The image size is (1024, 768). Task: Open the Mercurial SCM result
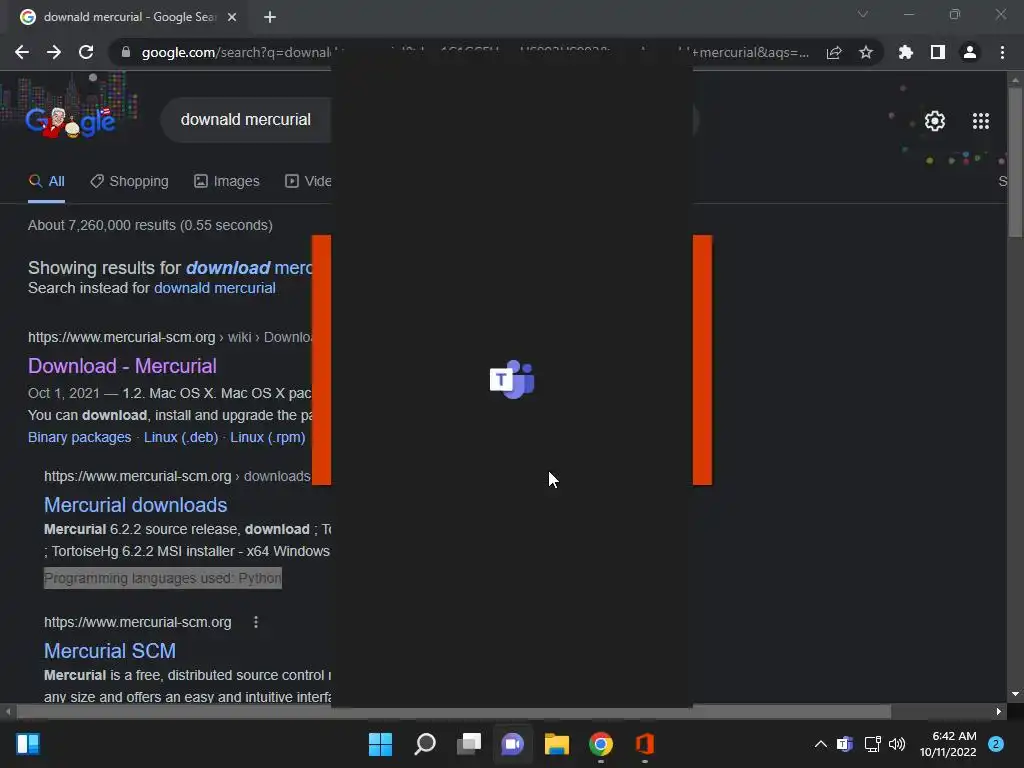pyautogui.click(x=110, y=651)
